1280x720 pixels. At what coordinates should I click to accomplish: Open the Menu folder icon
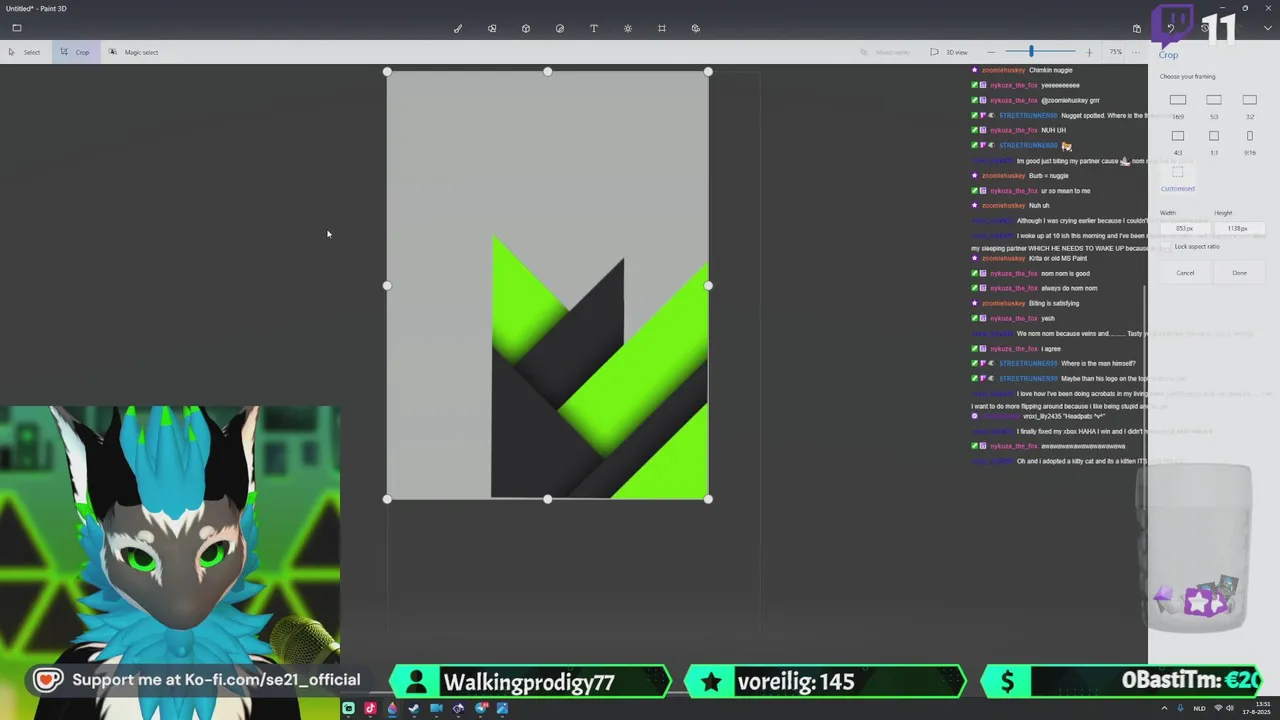click(x=17, y=28)
